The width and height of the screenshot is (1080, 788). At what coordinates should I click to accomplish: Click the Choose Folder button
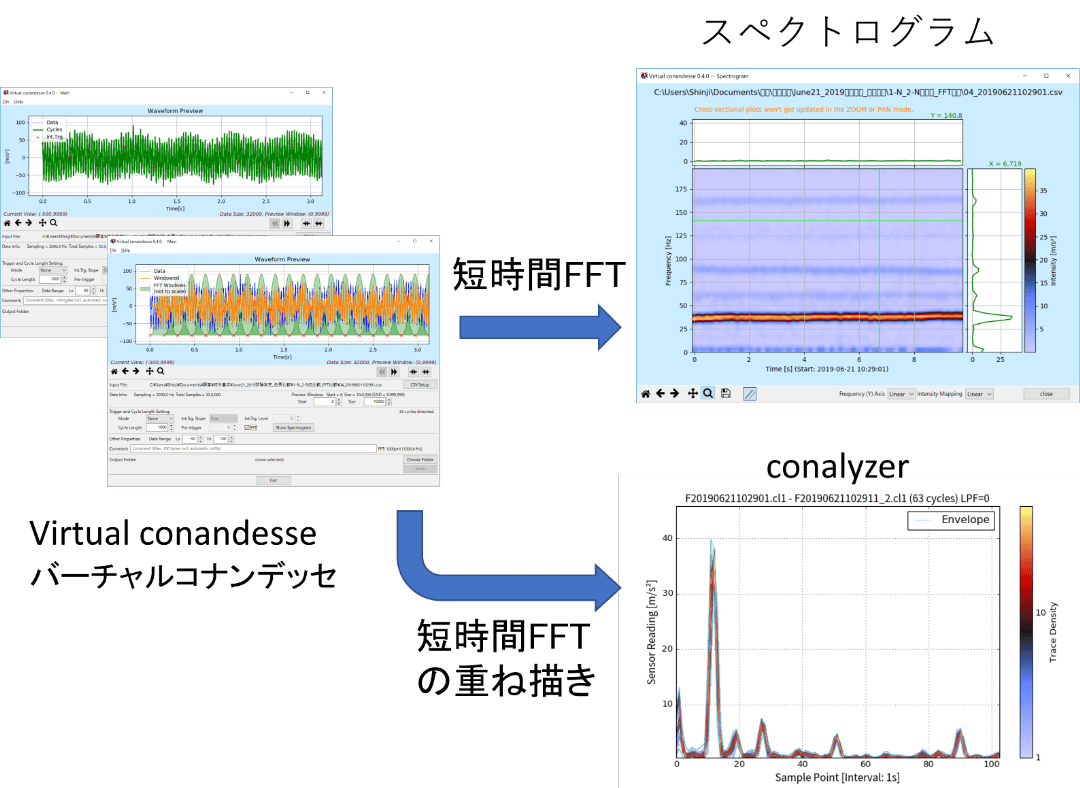[419, 459]
